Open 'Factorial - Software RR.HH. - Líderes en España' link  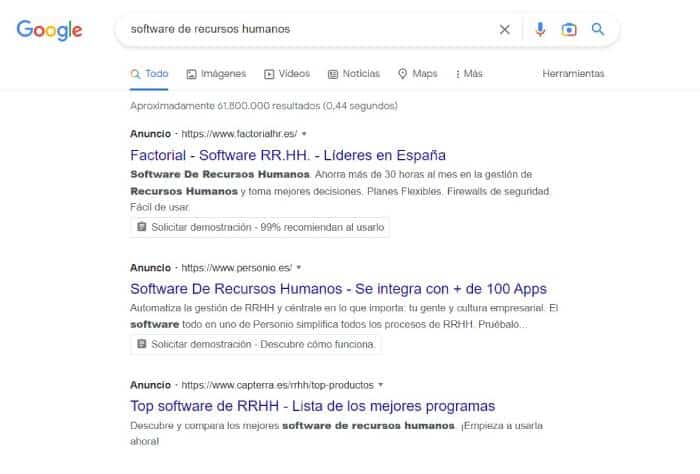click(x=288, y=155)
